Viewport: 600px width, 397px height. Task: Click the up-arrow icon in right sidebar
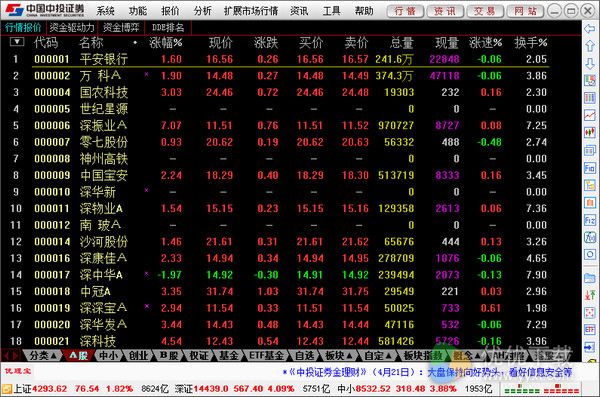click(590, 46)
